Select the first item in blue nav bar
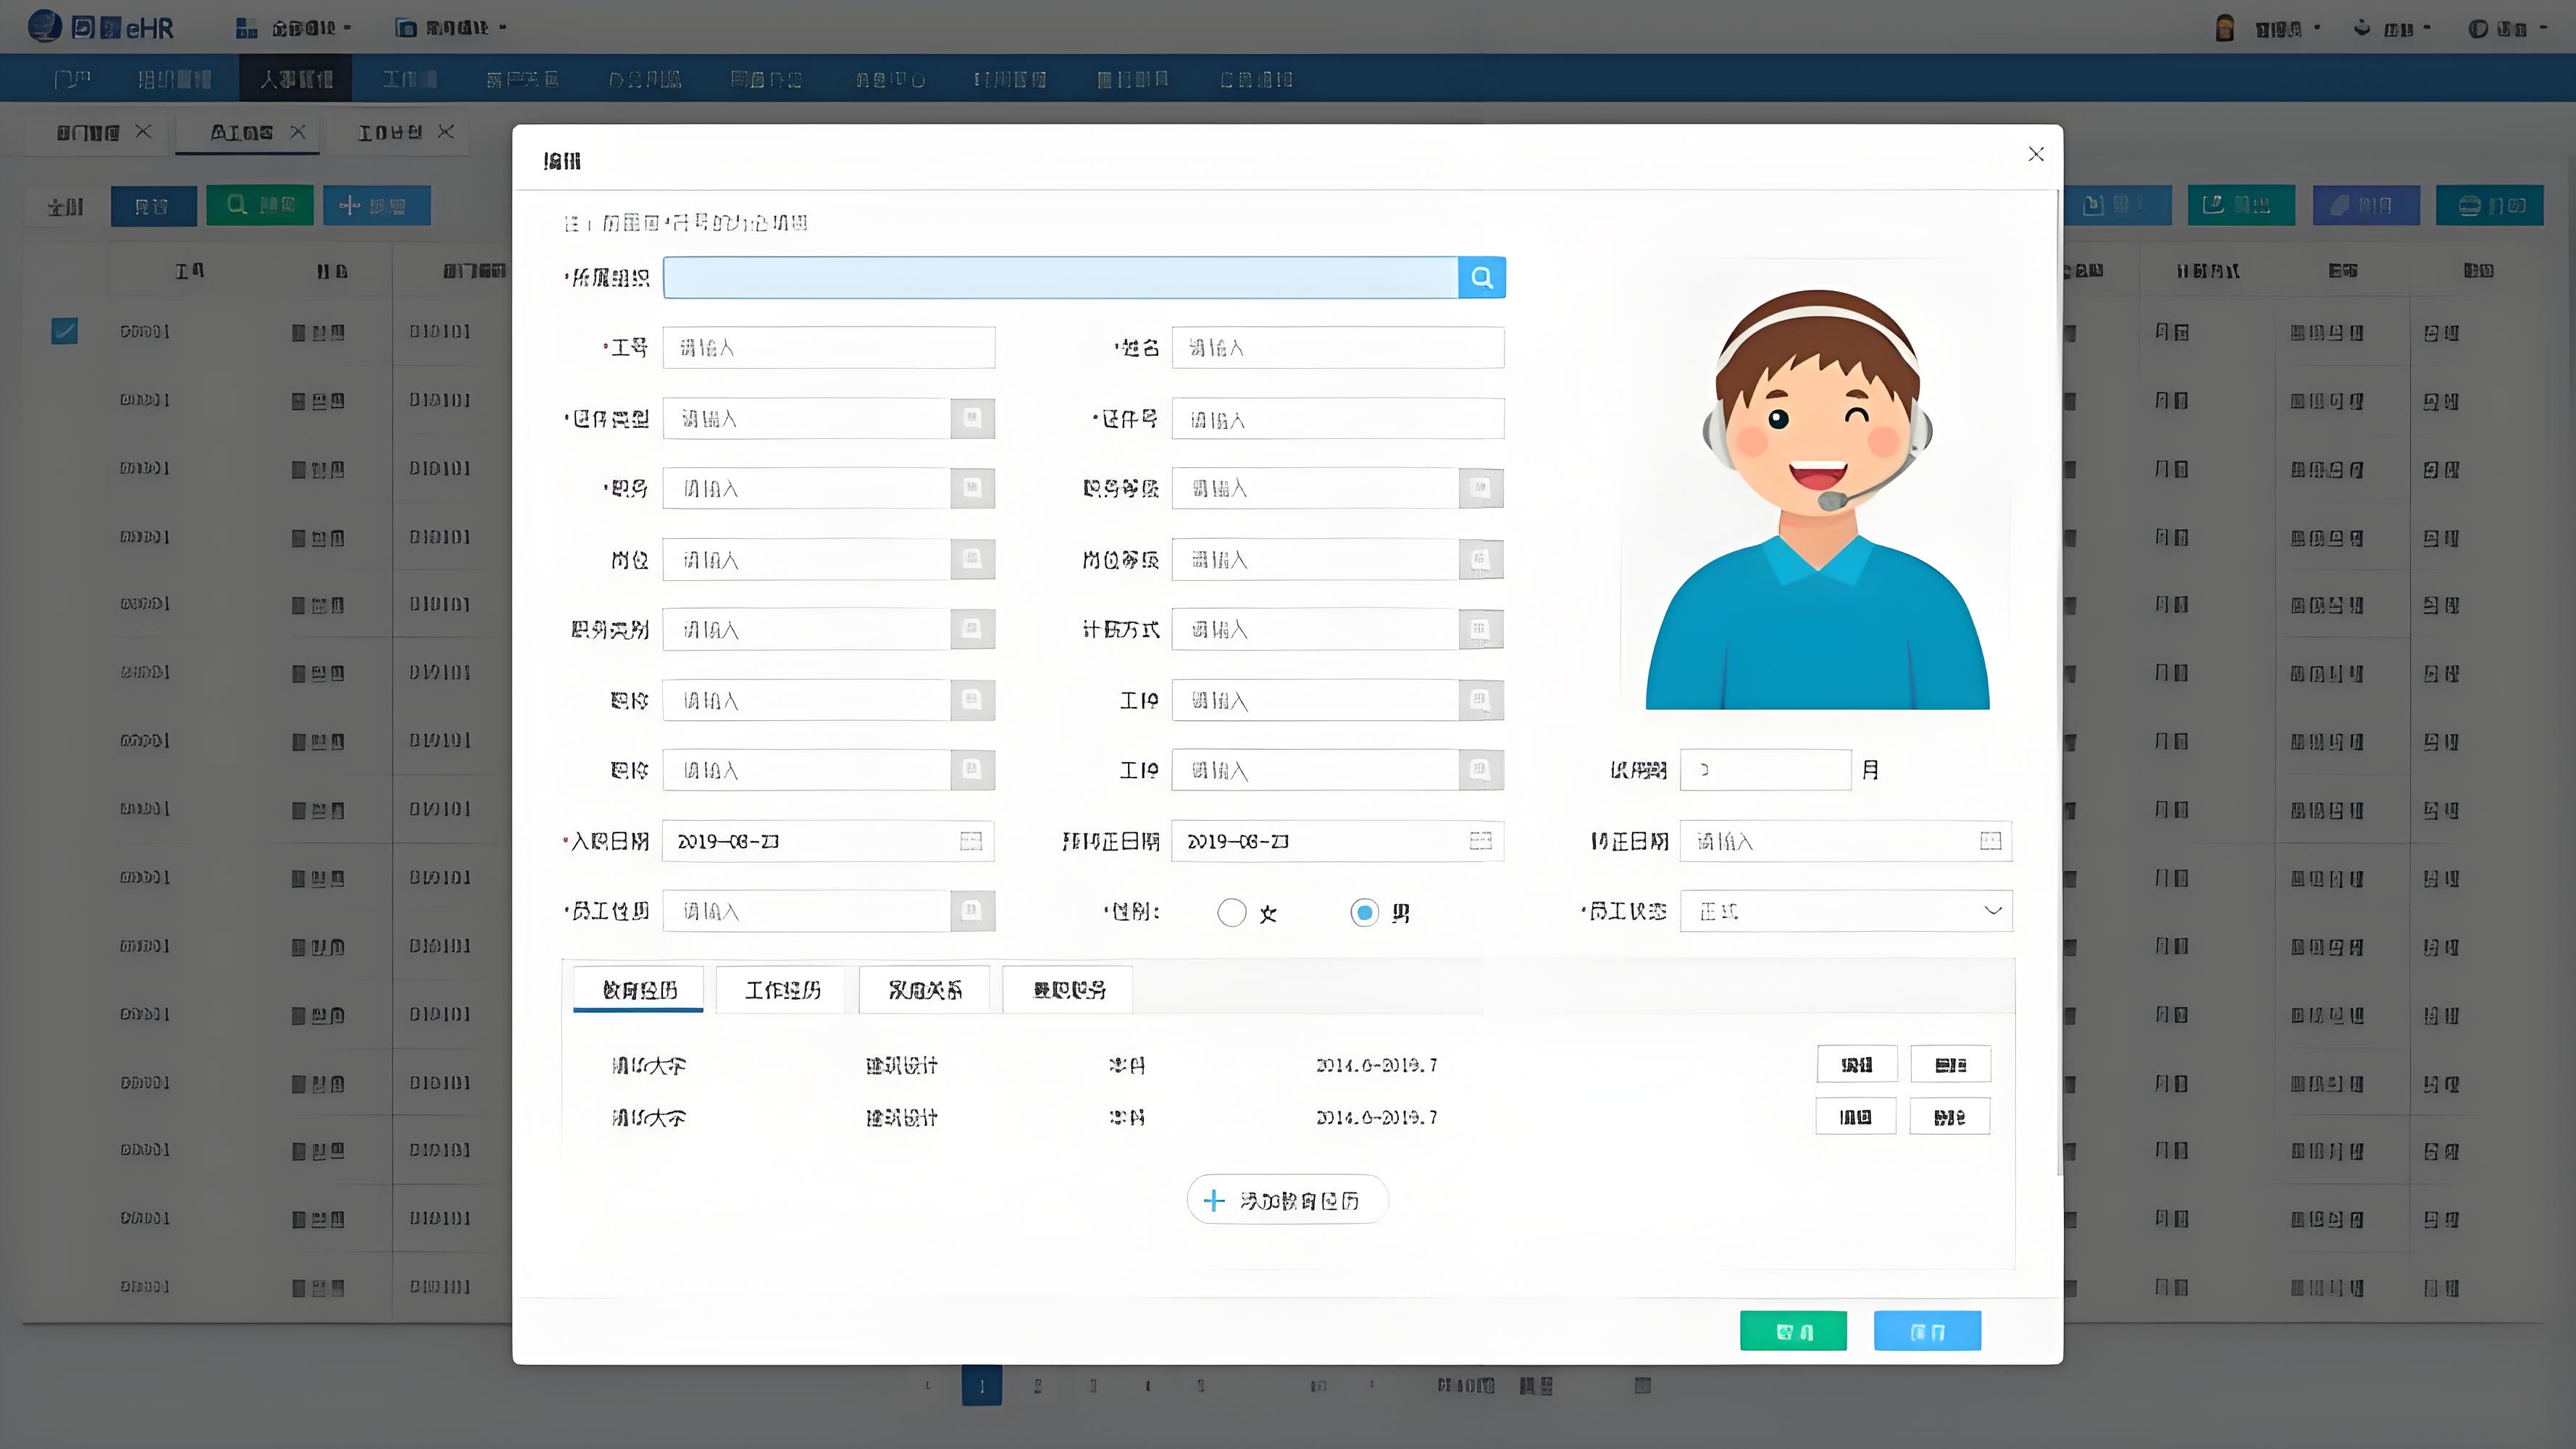The width and height of the screenshot is (2576, 1449). [x=72, y=79]
